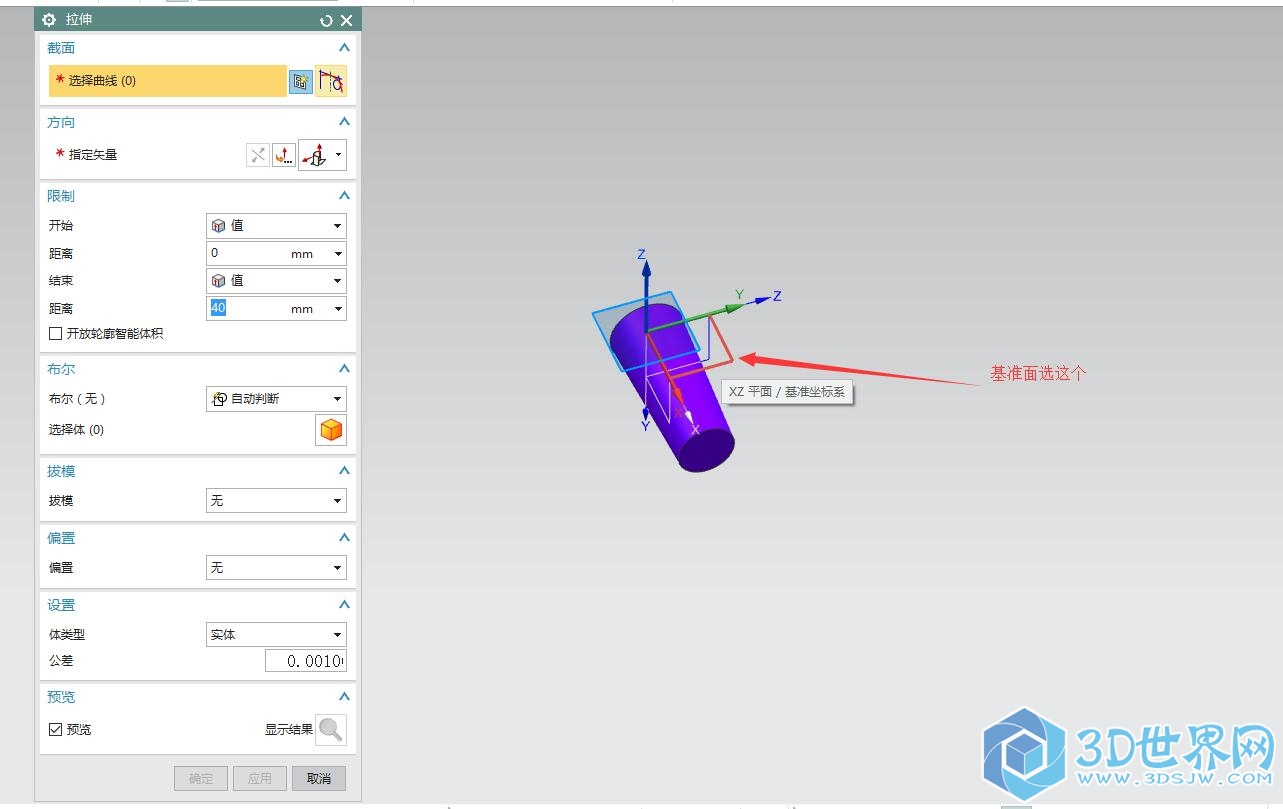Screen dimensions: 1283x809
Task: Close the 拉伸 dialog with the X
Action: click(347, 20)
